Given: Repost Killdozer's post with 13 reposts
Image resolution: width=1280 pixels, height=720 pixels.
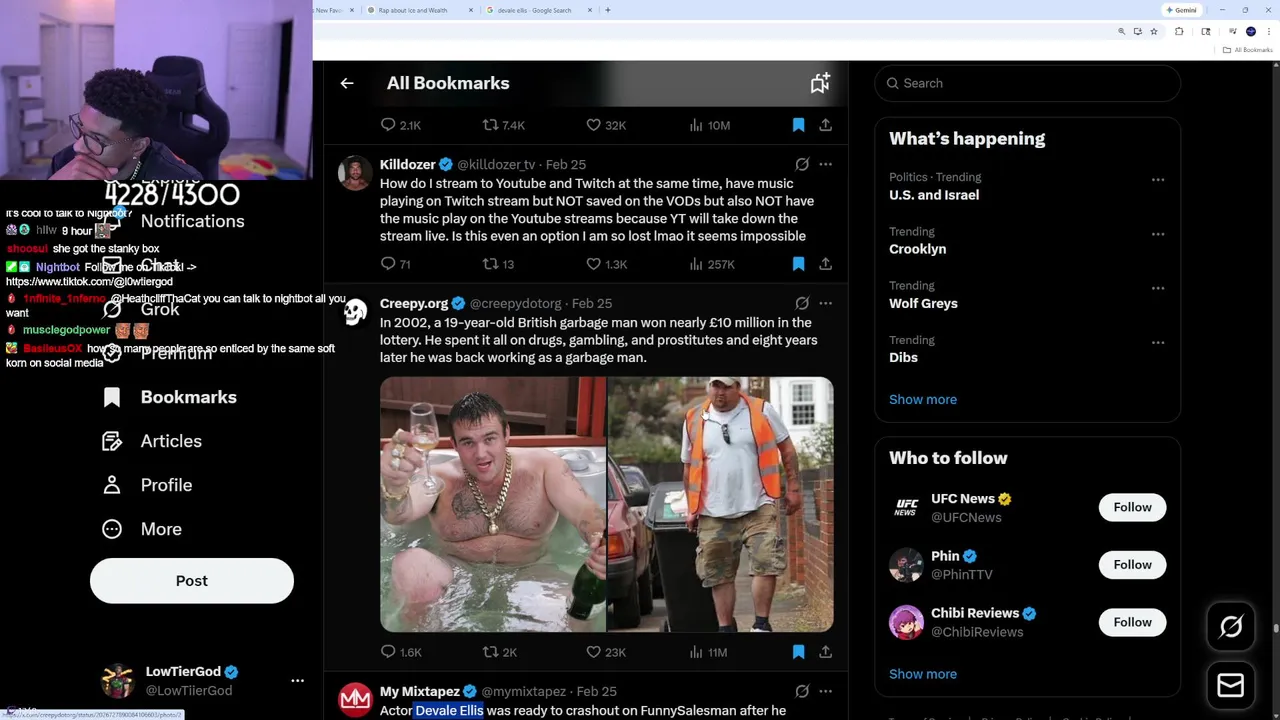Looking at the screenshot, I should pos(498,264).
